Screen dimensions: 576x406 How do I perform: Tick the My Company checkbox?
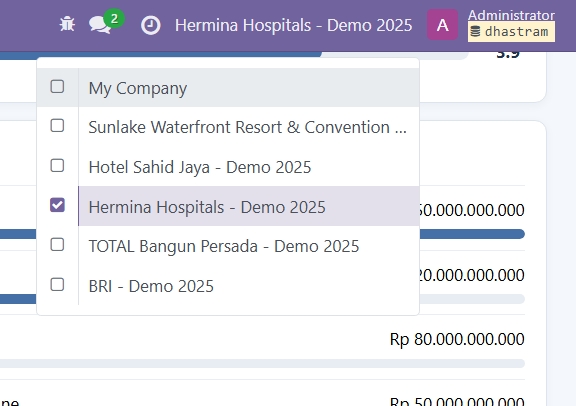57,87
